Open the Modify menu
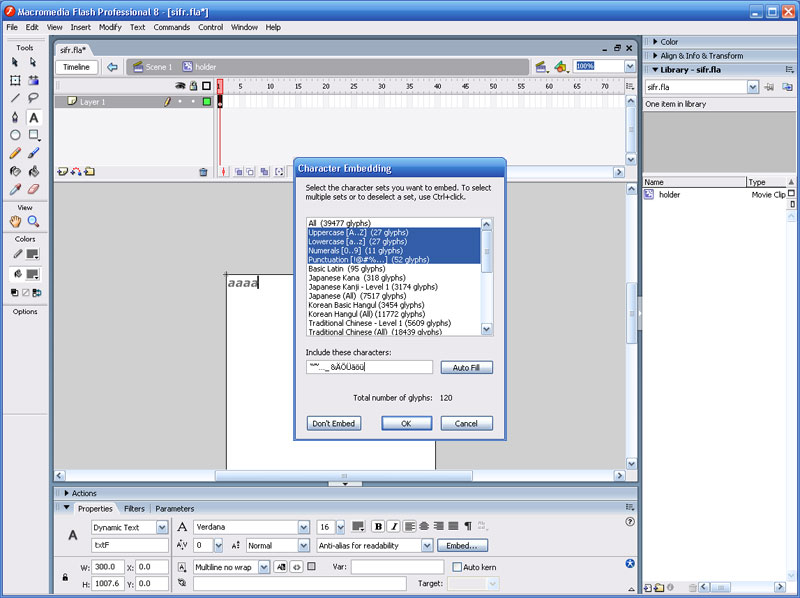The width and height of the screenshot is (800, 598). pos(110,27)
